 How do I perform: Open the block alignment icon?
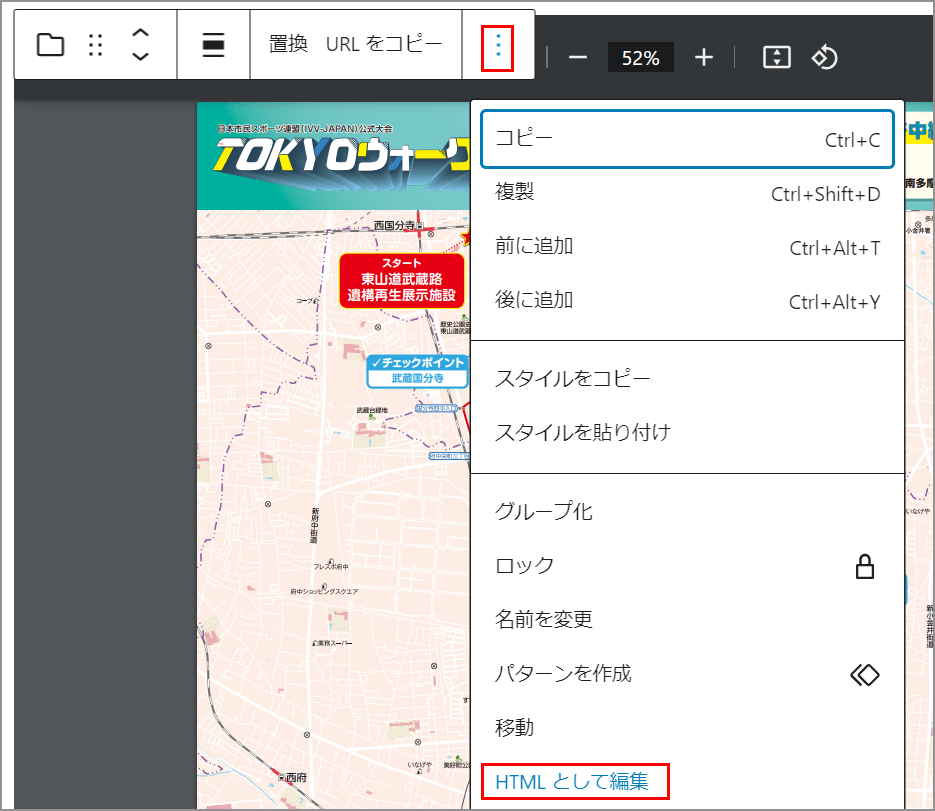tap(213, 45)
